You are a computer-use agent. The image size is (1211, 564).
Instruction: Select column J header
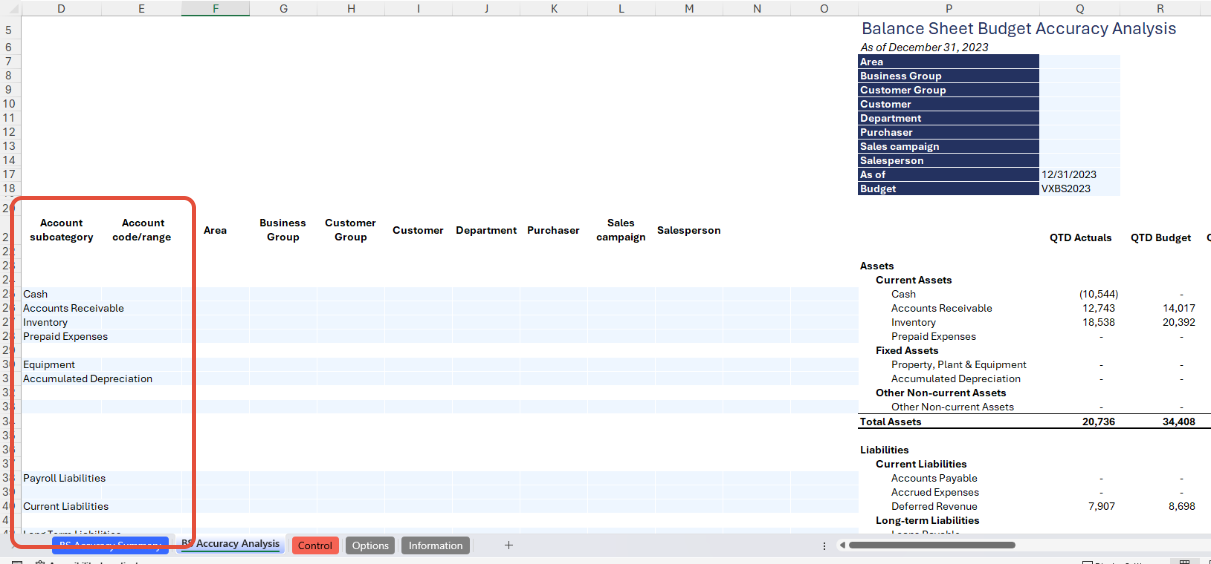486,9
